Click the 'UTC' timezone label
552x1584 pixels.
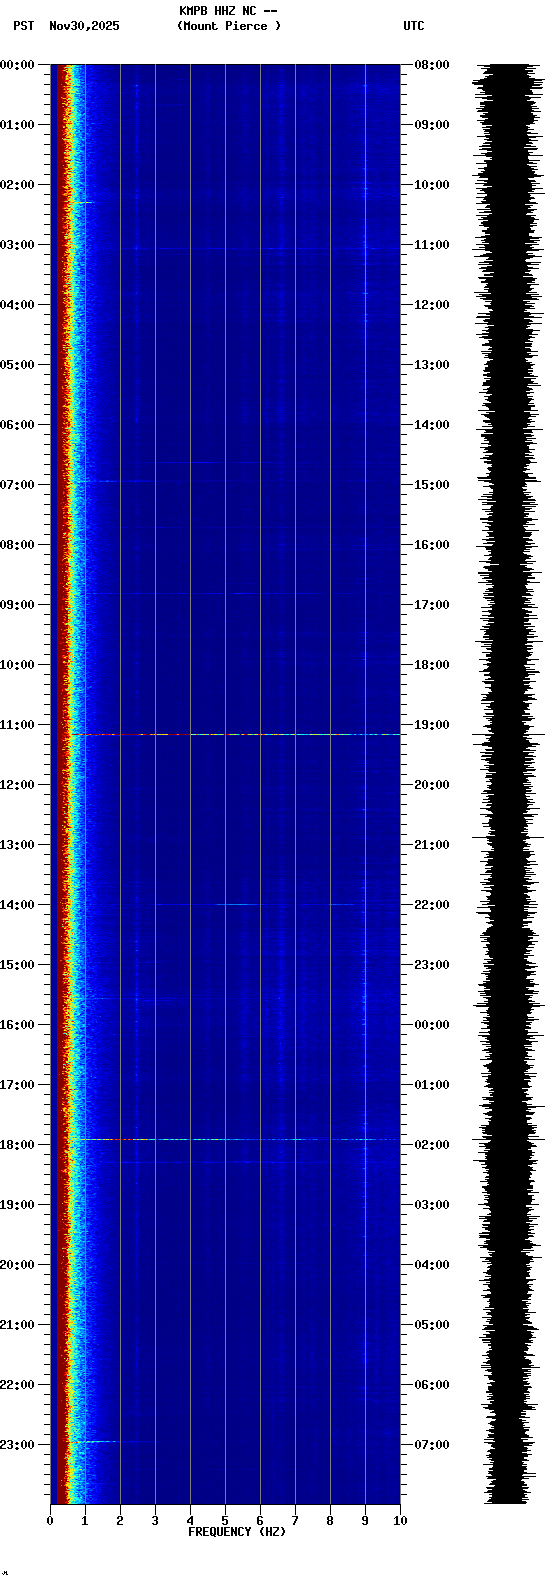click(x=414, y=26)
